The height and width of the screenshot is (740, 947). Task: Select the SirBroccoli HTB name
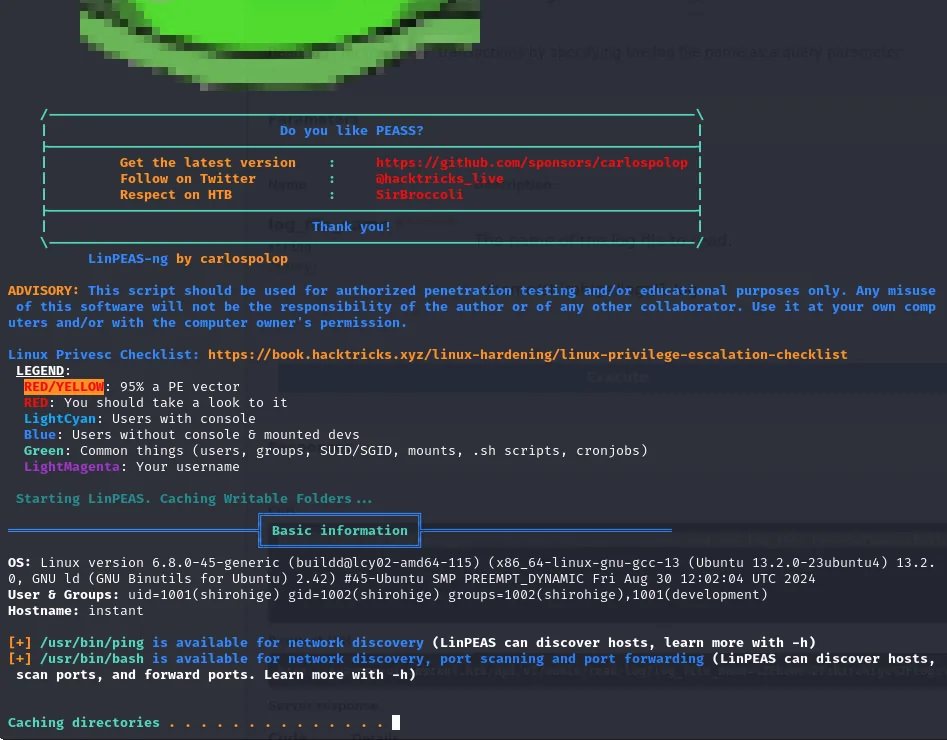(419, 195)
